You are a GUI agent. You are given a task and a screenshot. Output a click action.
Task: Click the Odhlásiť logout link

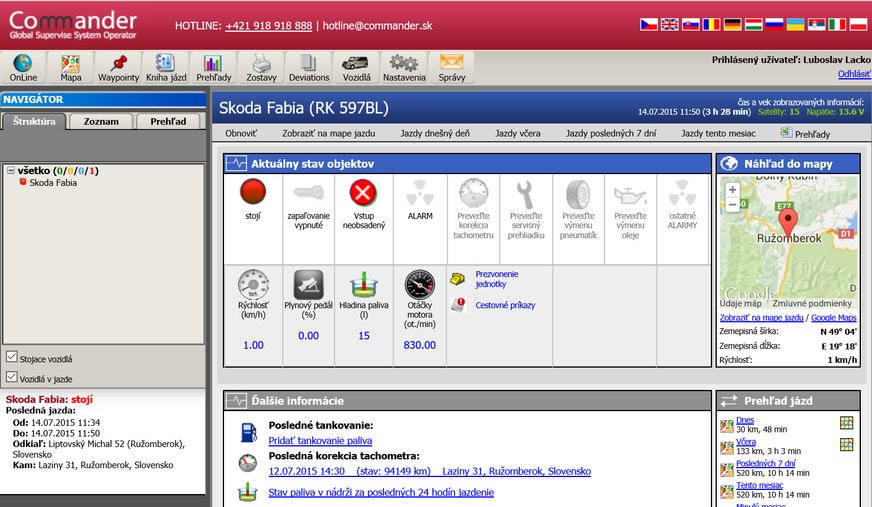coord(853,74)
